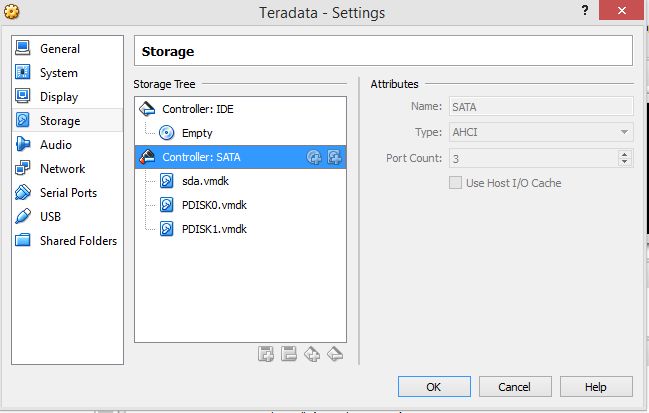Select Controller: IDE in storage tree

point(240,109)
